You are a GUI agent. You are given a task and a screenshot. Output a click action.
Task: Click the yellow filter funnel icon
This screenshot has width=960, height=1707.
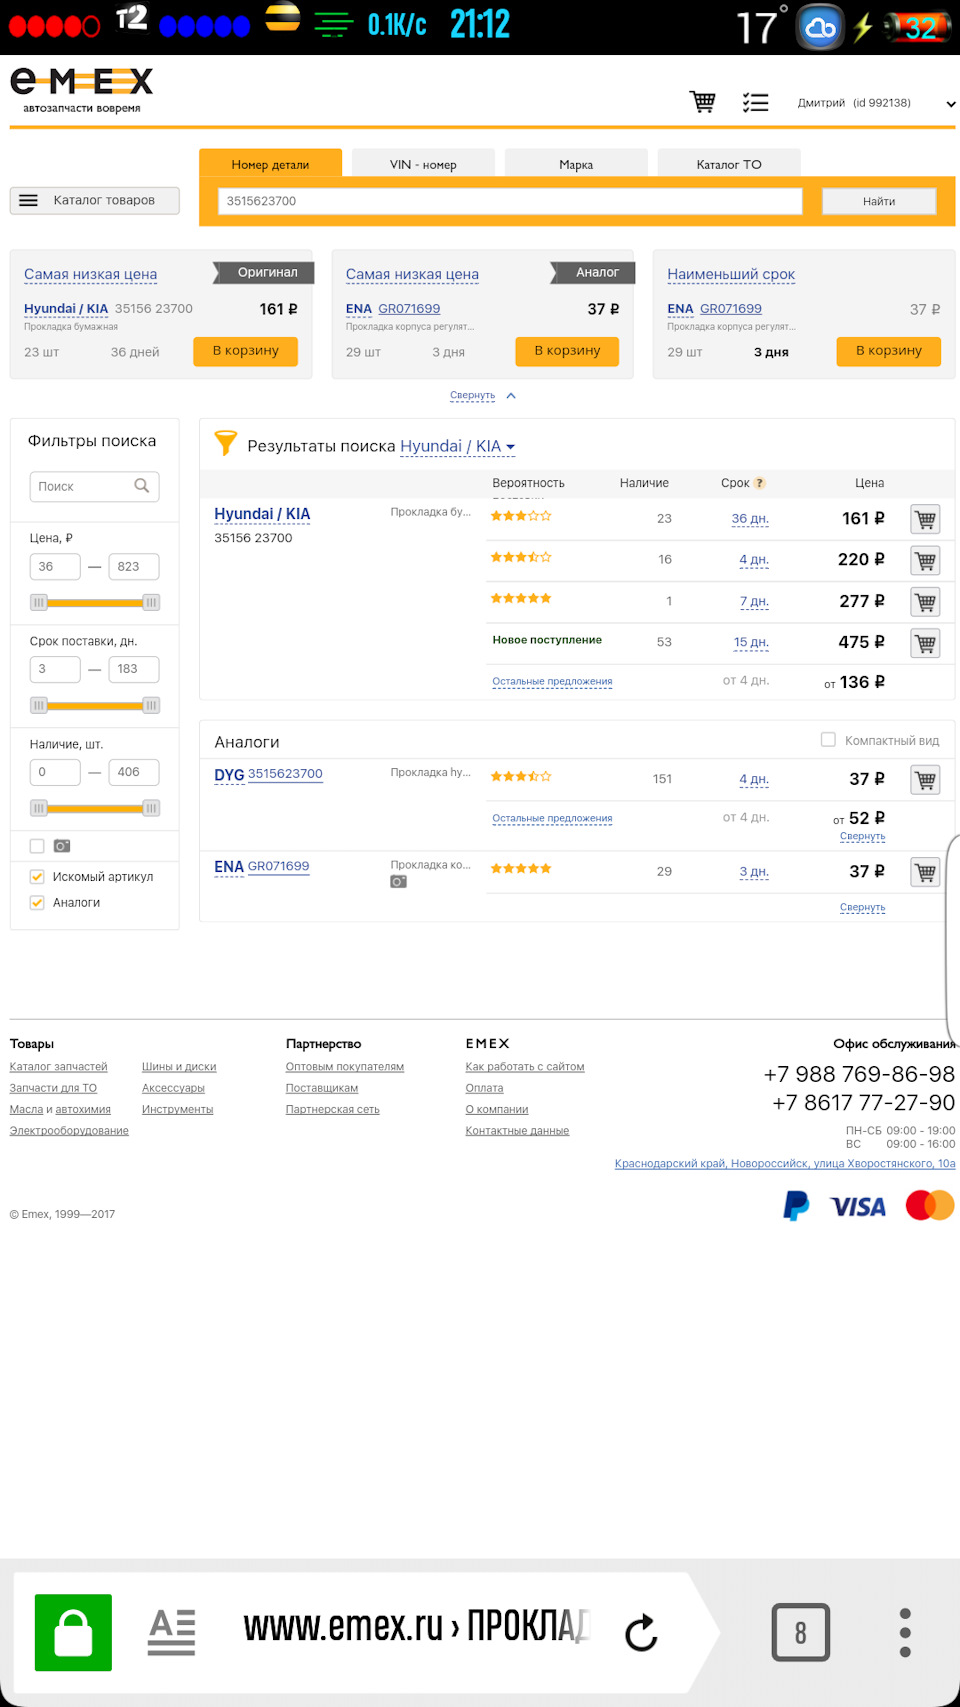(x=226, y=443)
